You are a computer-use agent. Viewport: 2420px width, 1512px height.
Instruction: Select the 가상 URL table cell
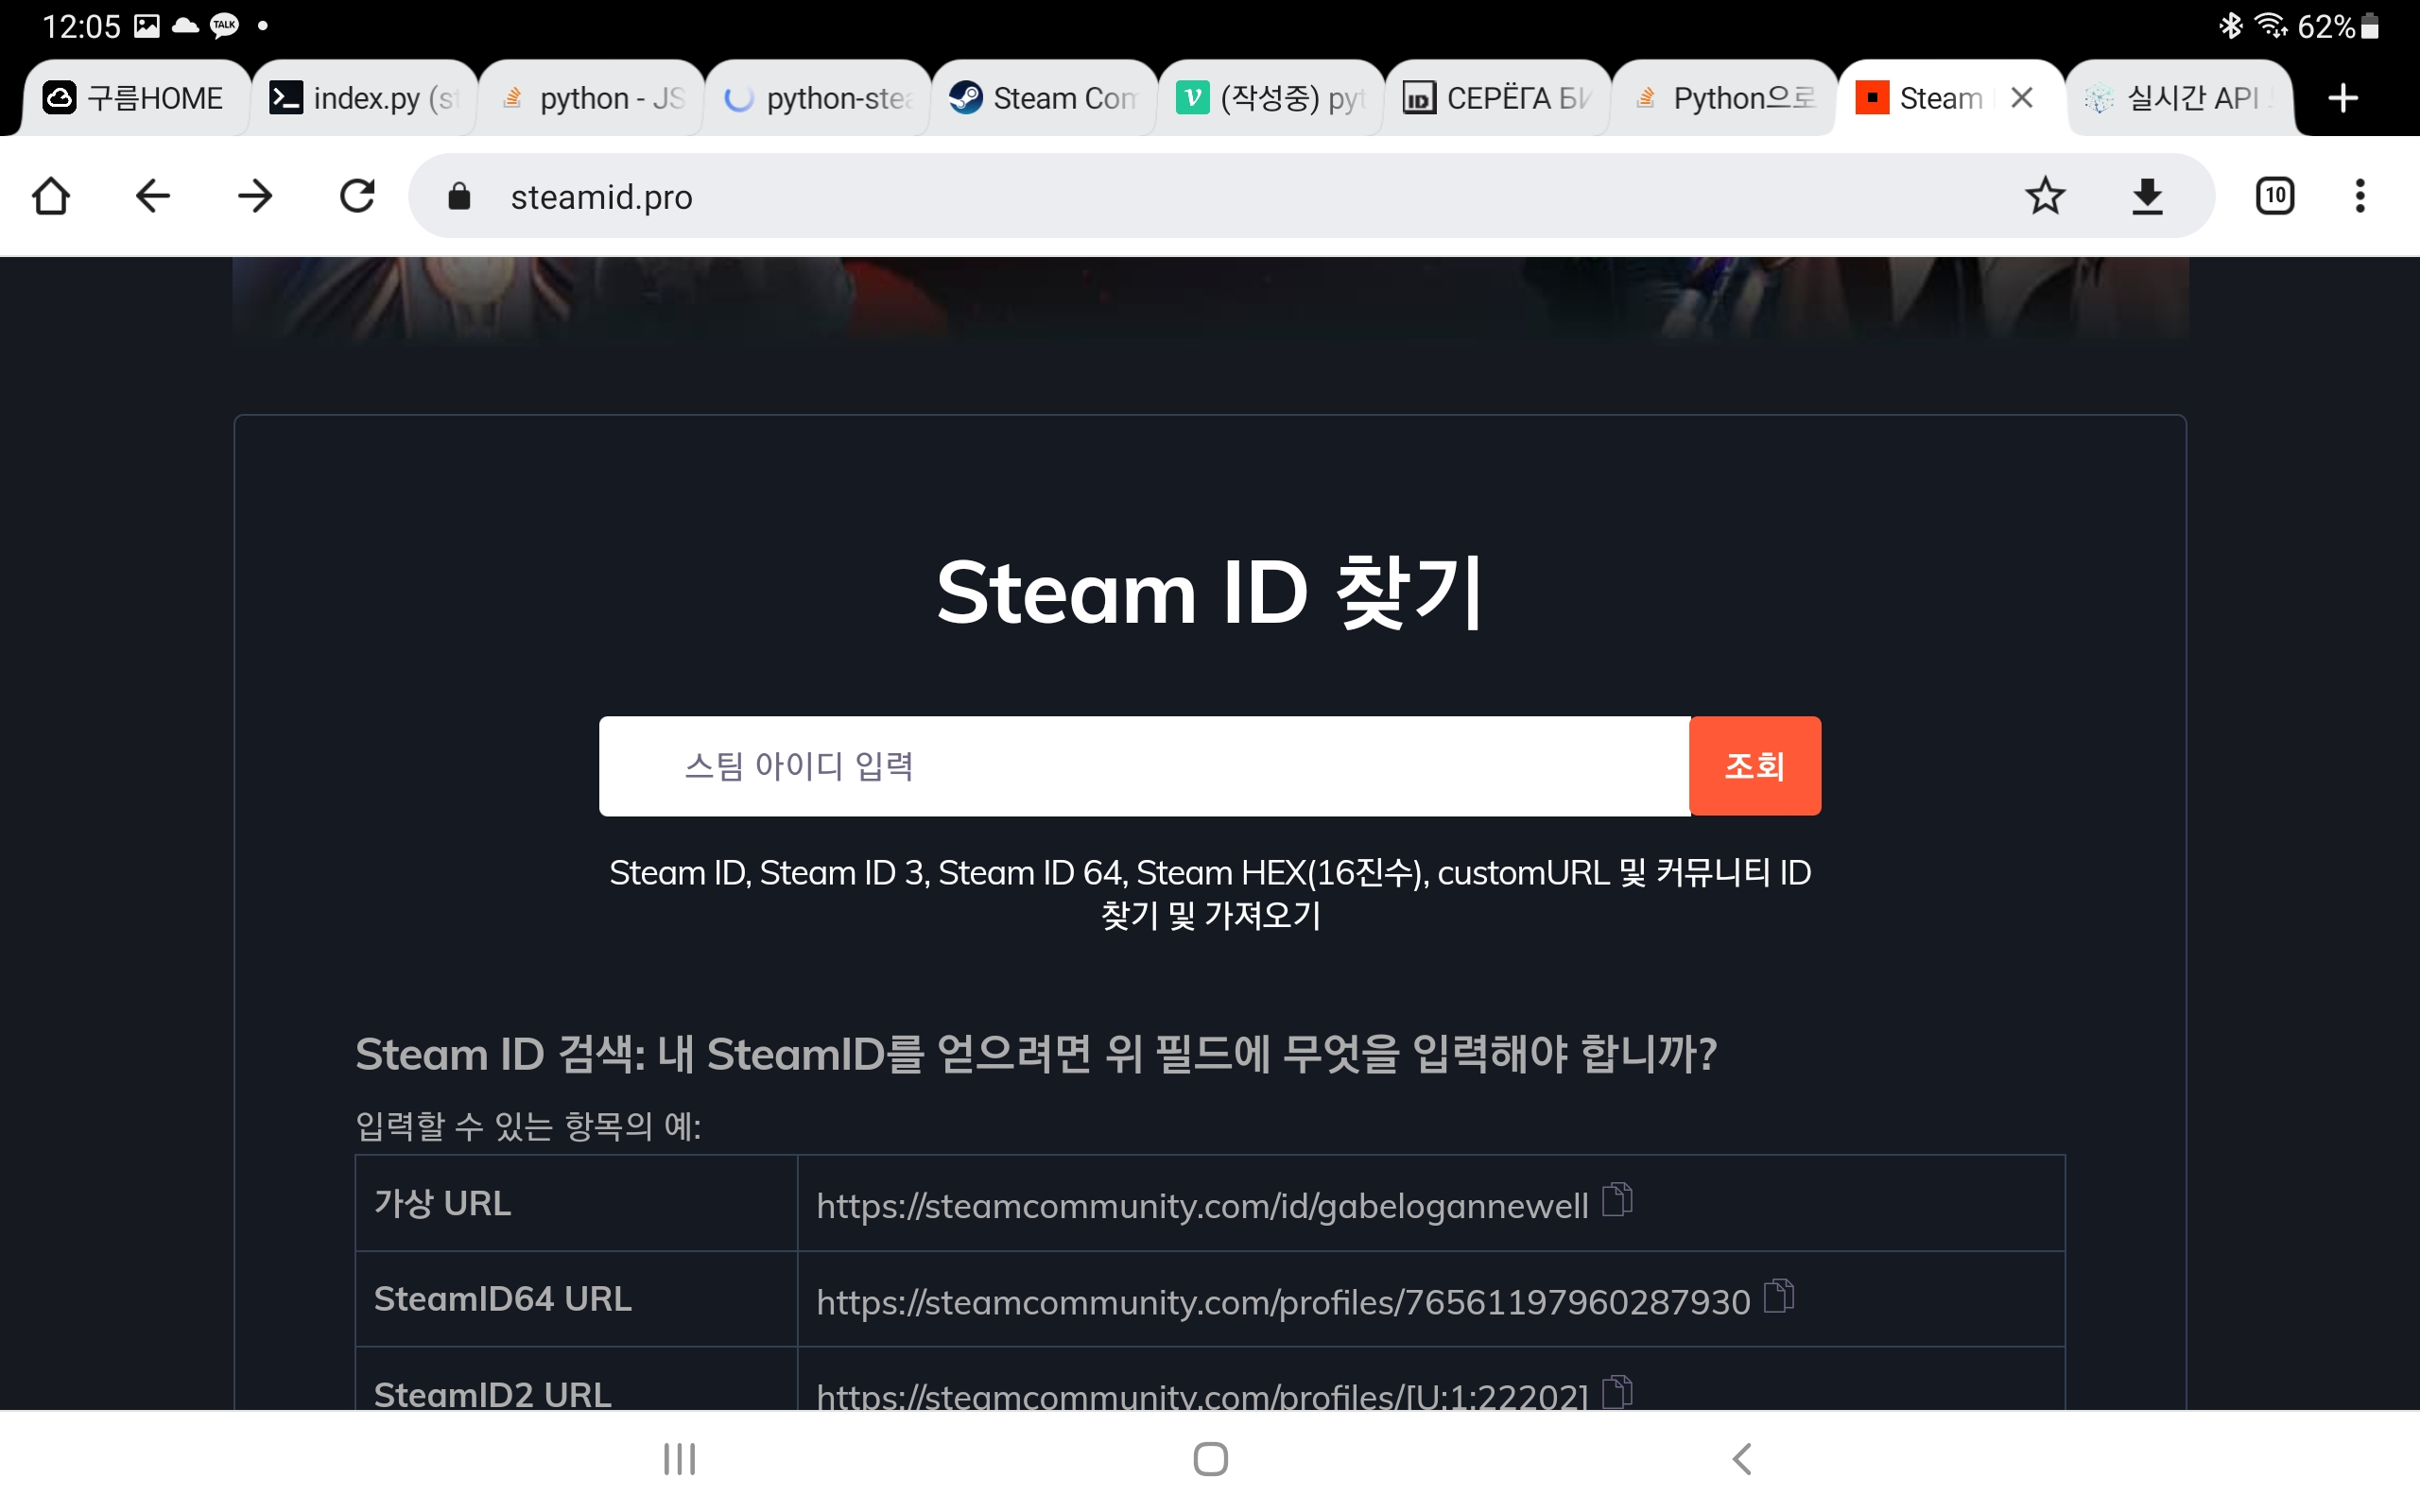click(x=576, y=1203)
